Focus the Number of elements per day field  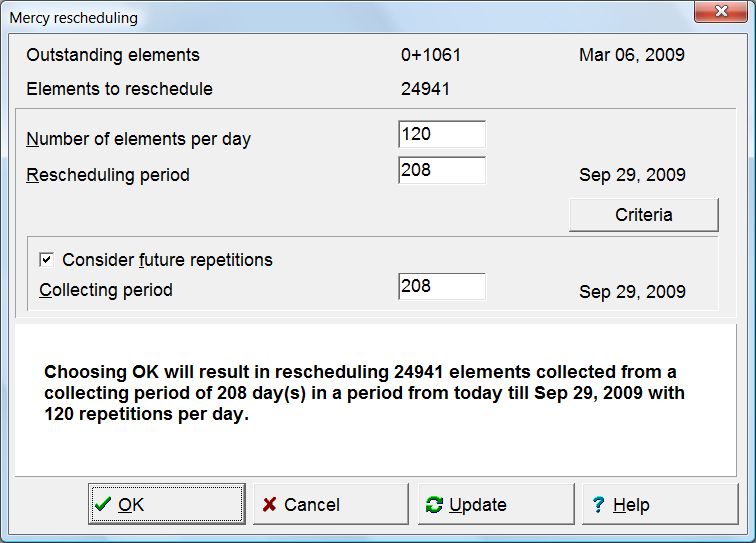[441, 135]
